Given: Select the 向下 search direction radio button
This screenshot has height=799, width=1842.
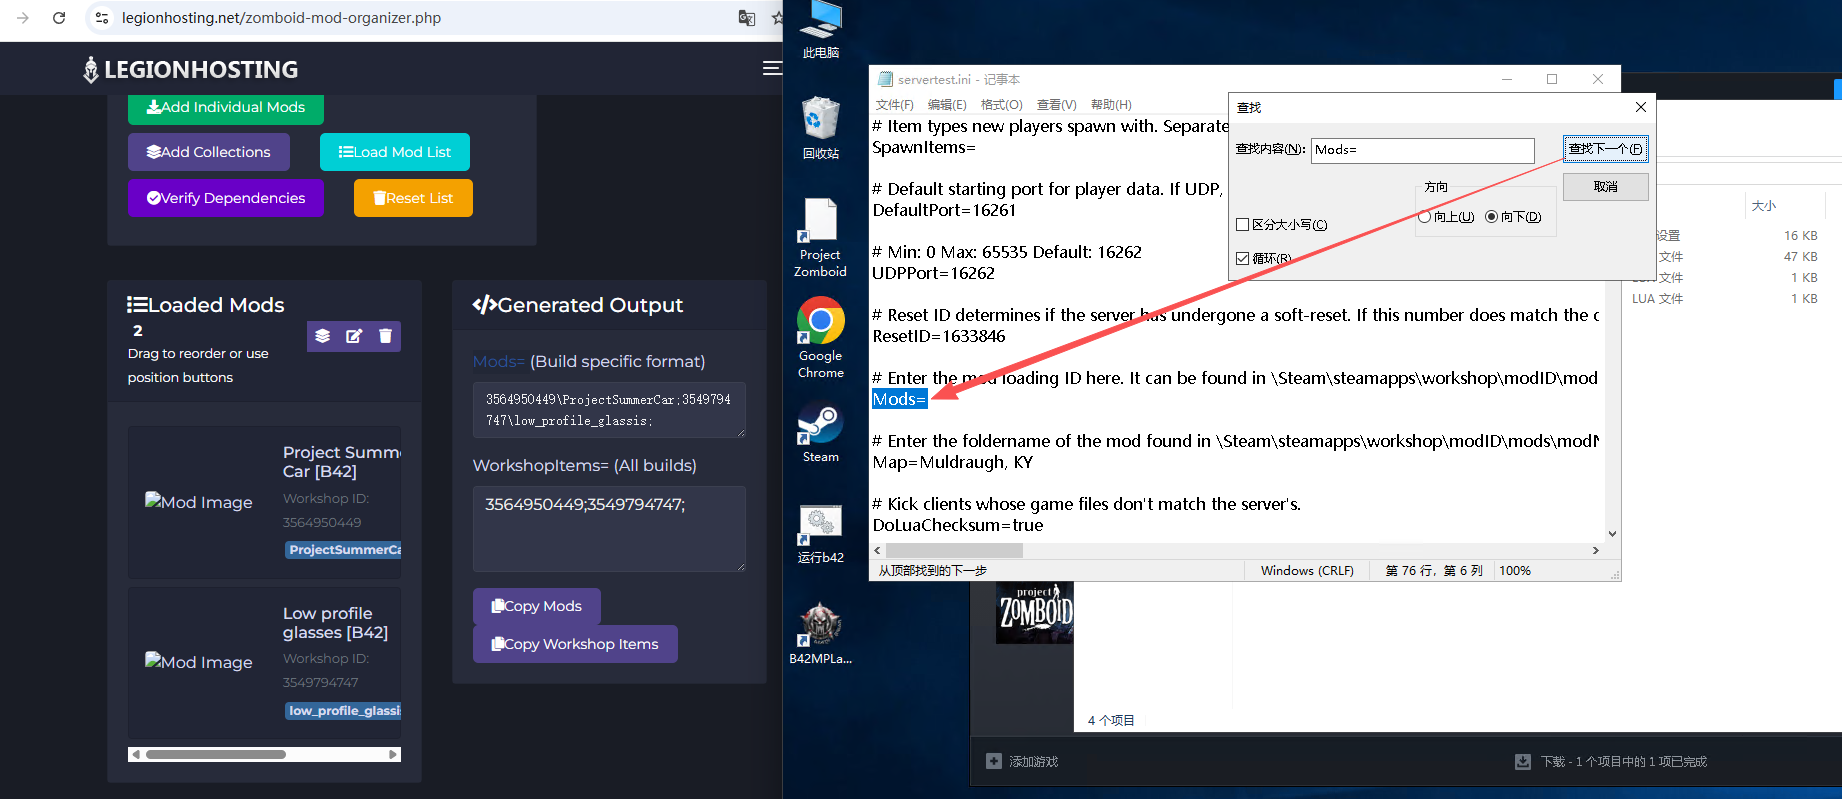Looking at the screenshot, I should (1491, 217).
